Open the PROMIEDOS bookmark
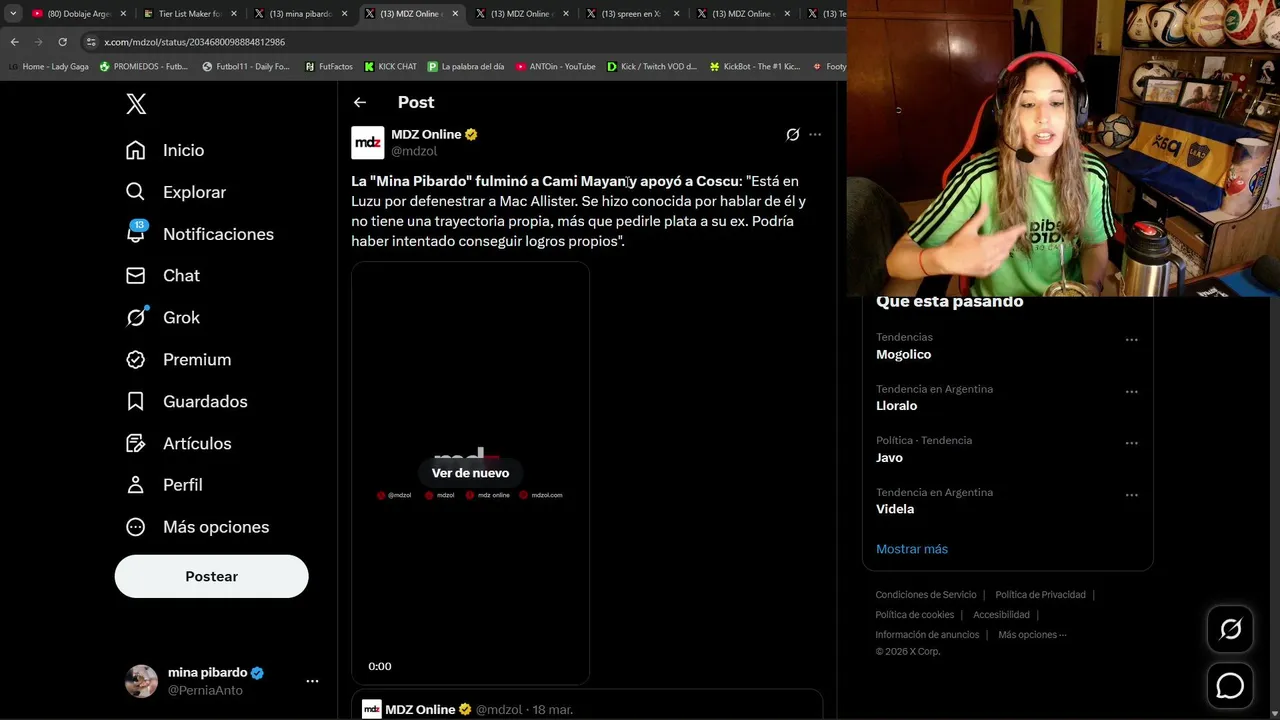The height and width of the screenshot is (720, 1280). pyautogui.click(x=144, y=67)
